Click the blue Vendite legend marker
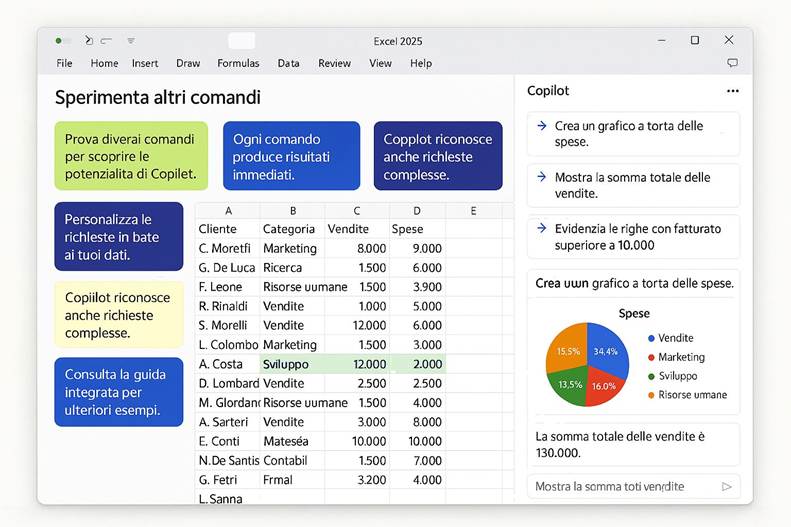This screenshot has height=527, width=791. (651, 338)
